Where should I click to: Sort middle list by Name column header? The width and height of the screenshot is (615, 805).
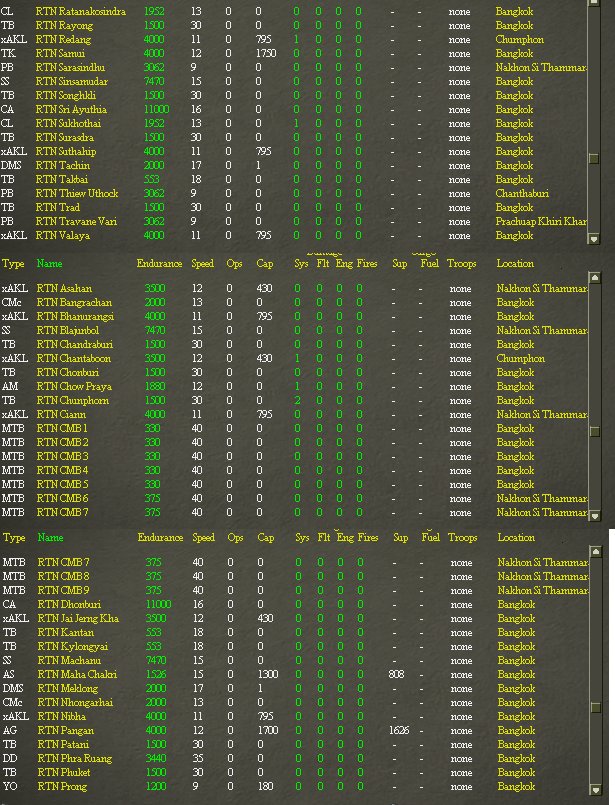point(49,263)
